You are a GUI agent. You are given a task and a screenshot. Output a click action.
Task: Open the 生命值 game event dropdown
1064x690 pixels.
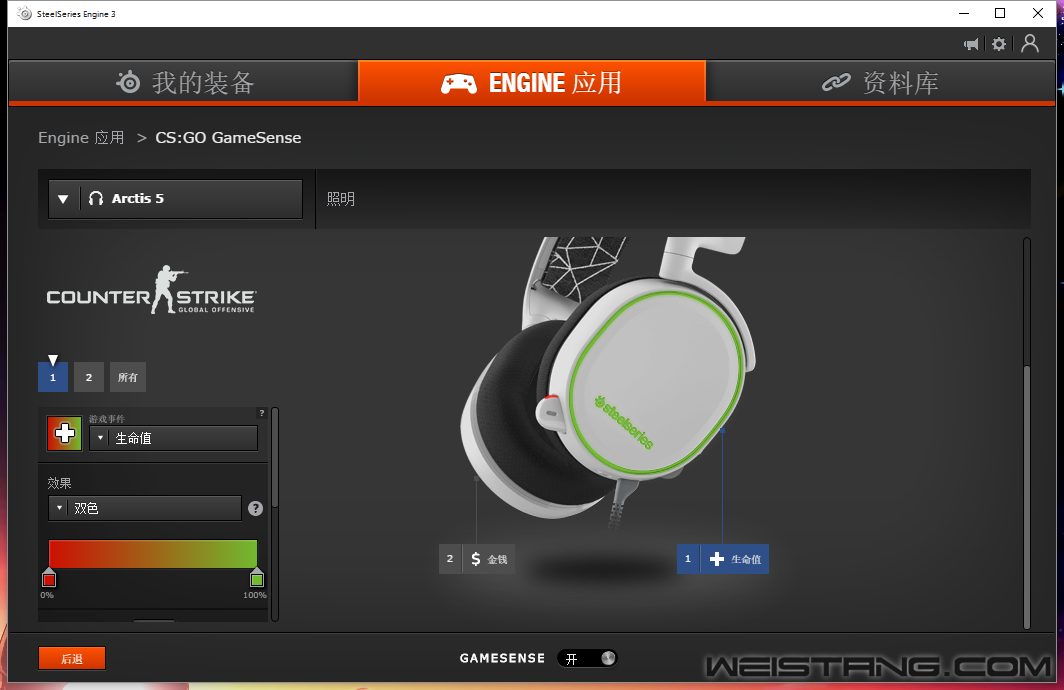click(174, 438)
